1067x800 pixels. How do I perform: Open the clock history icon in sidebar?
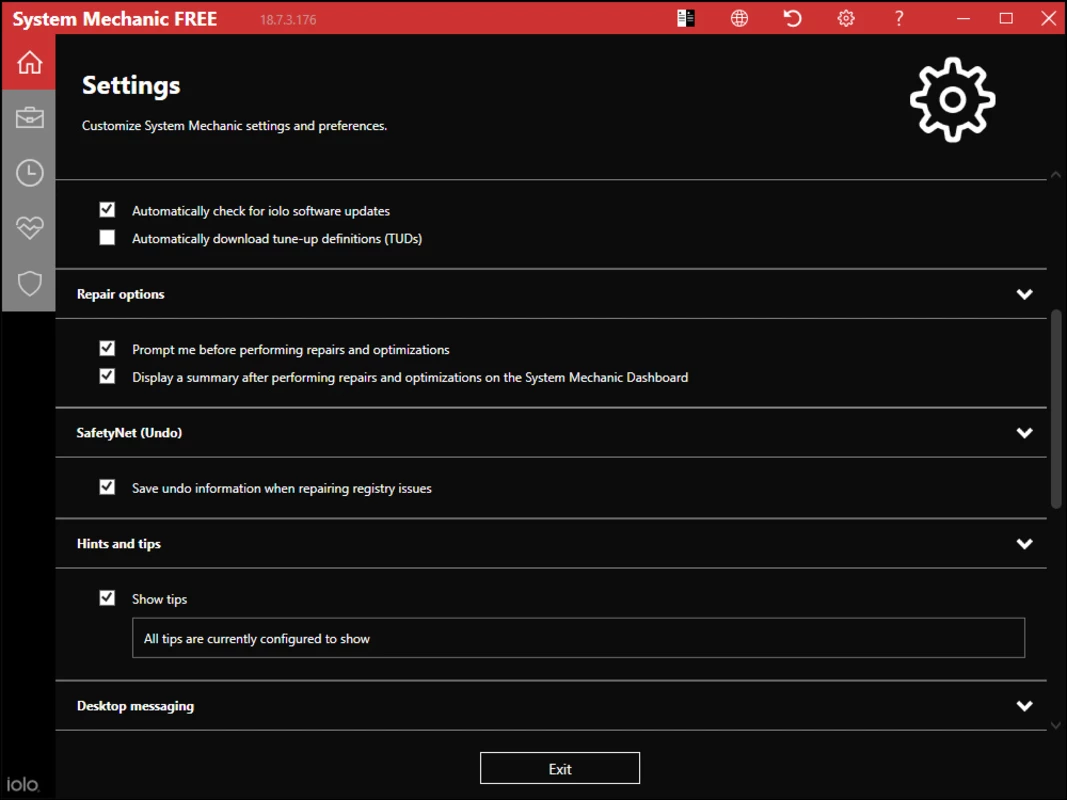pyautogui.click(x=29, y=173)
